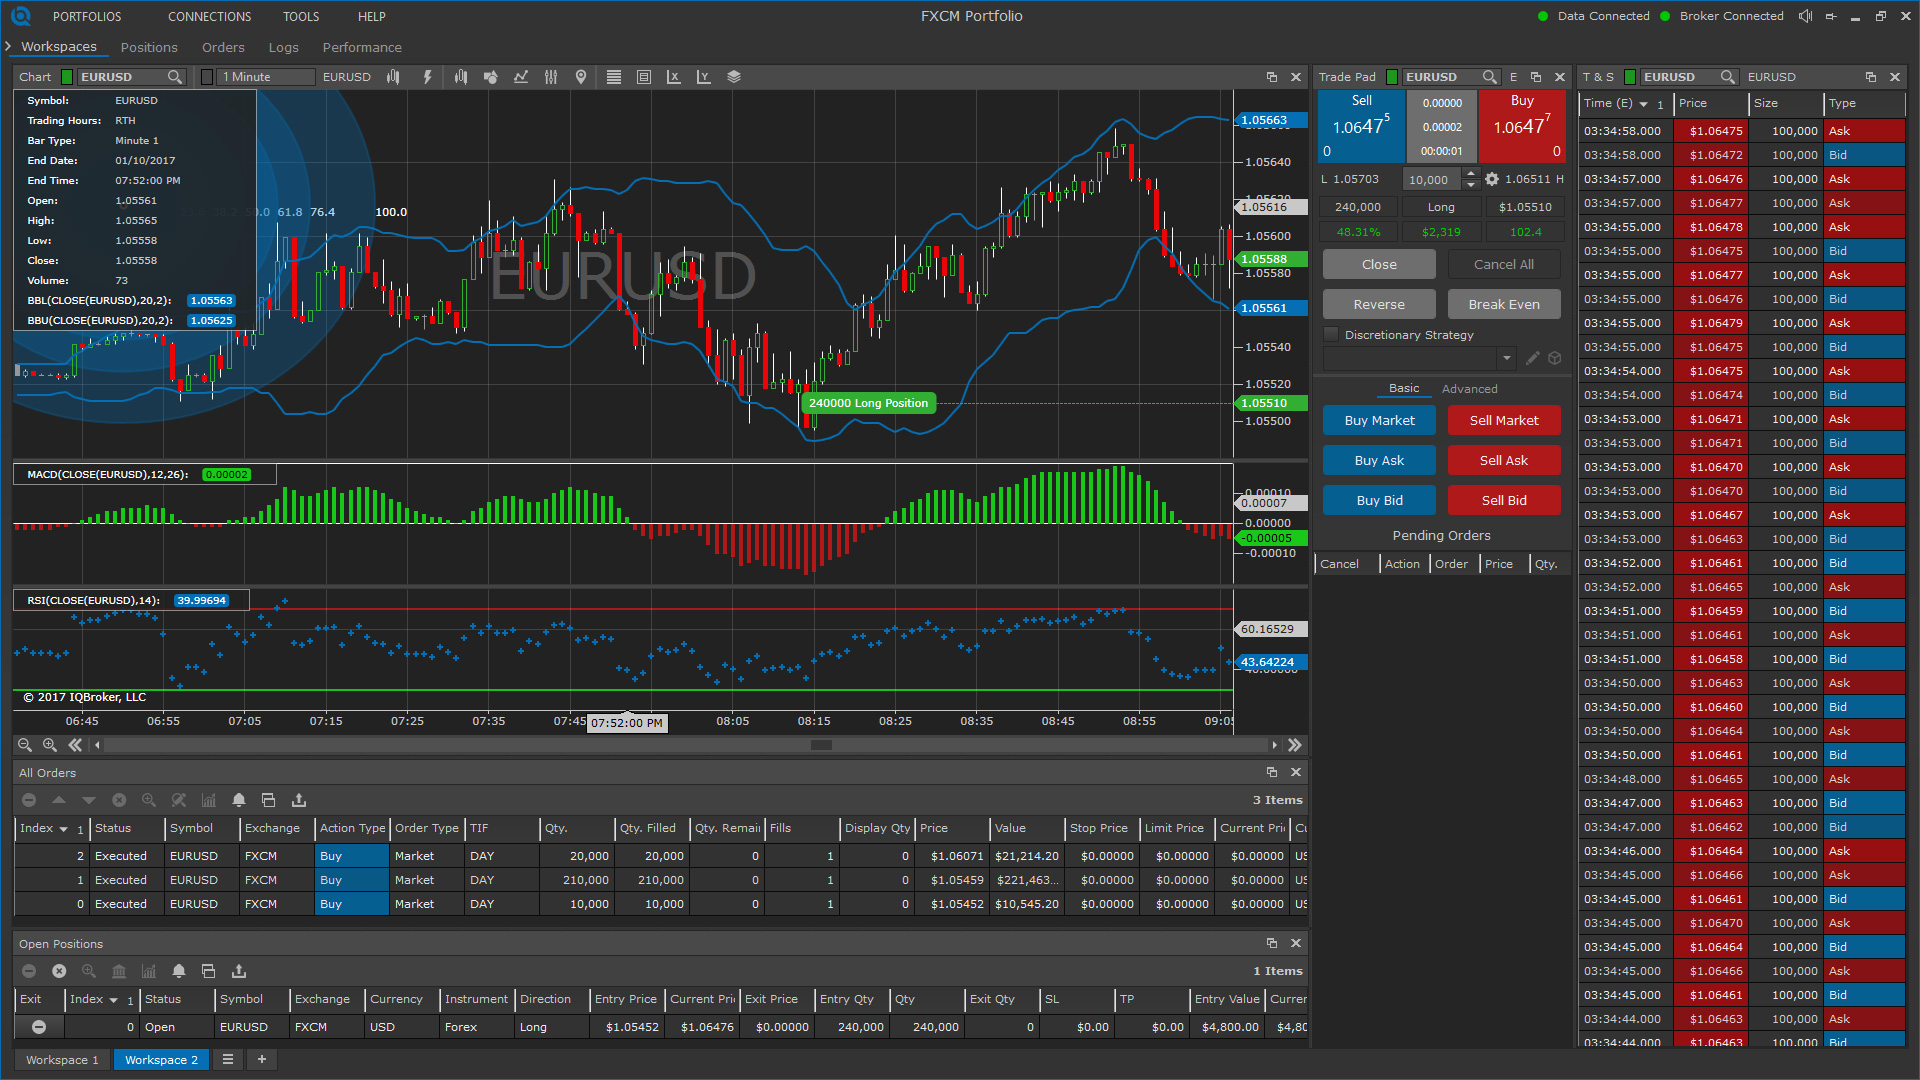Switch to the Positions tab
1920x1080 pixels.
149,47
